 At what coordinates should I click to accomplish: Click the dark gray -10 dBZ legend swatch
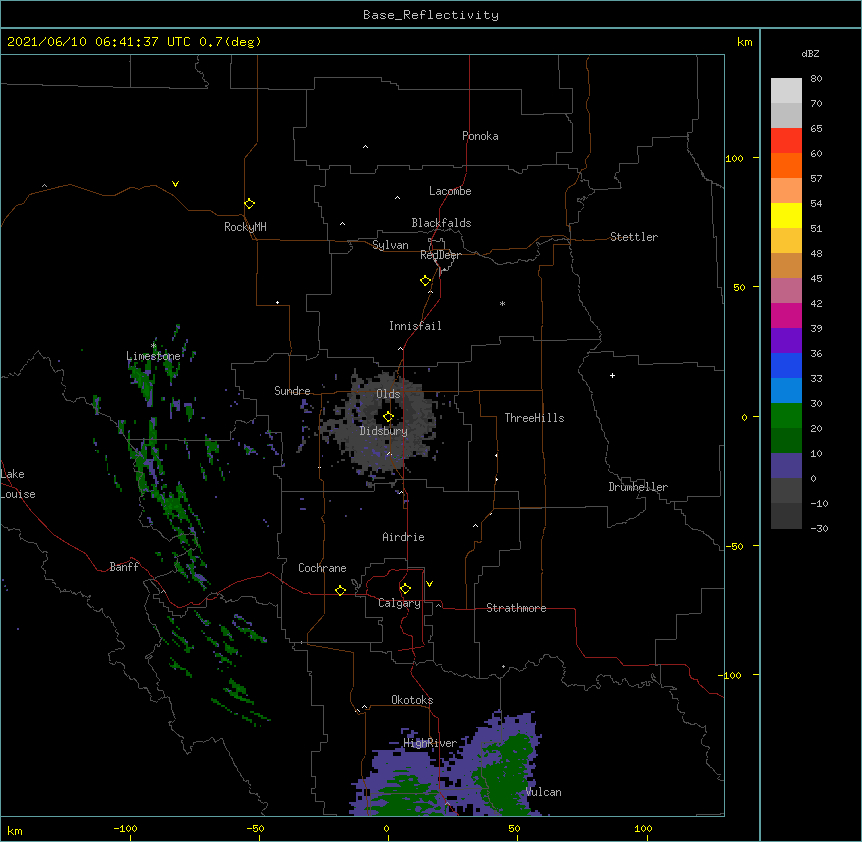click(786, 516)
